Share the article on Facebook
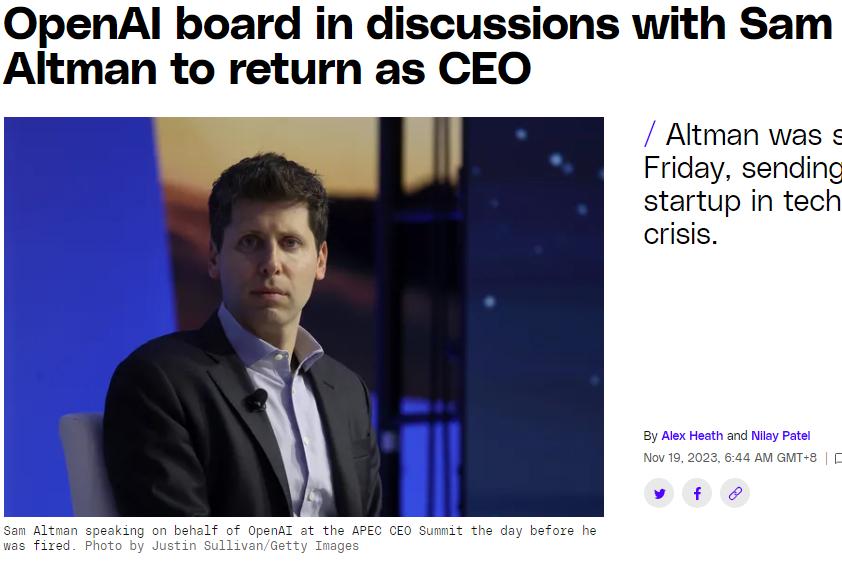This screenshot has width=842, height=562. click(x=697, y=493)
